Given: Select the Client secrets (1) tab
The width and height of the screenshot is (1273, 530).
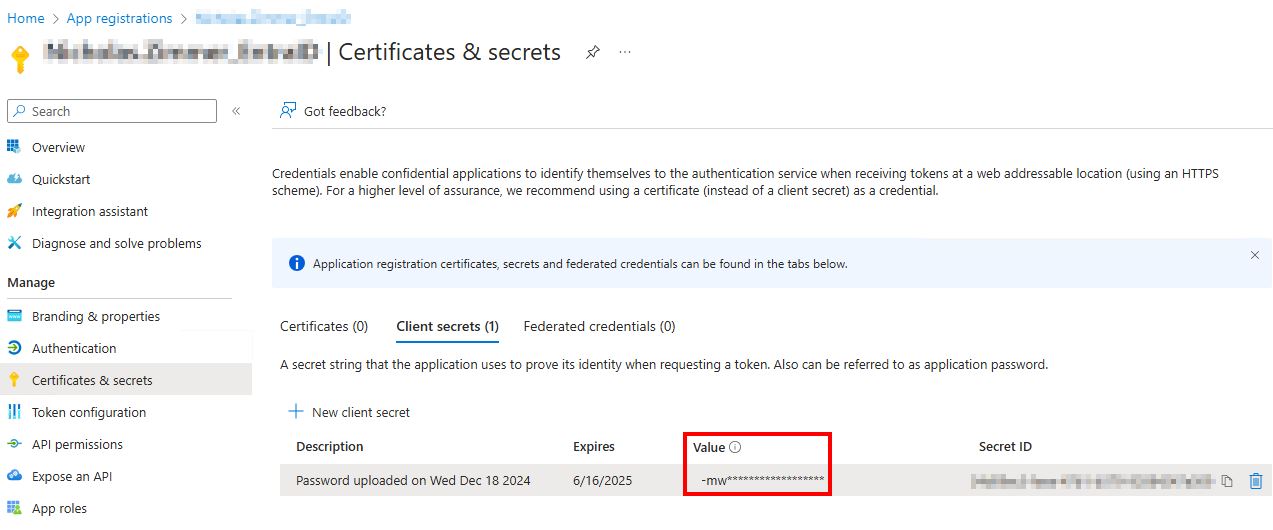Looking at the screenshot, I should click(x=447, y=326).
